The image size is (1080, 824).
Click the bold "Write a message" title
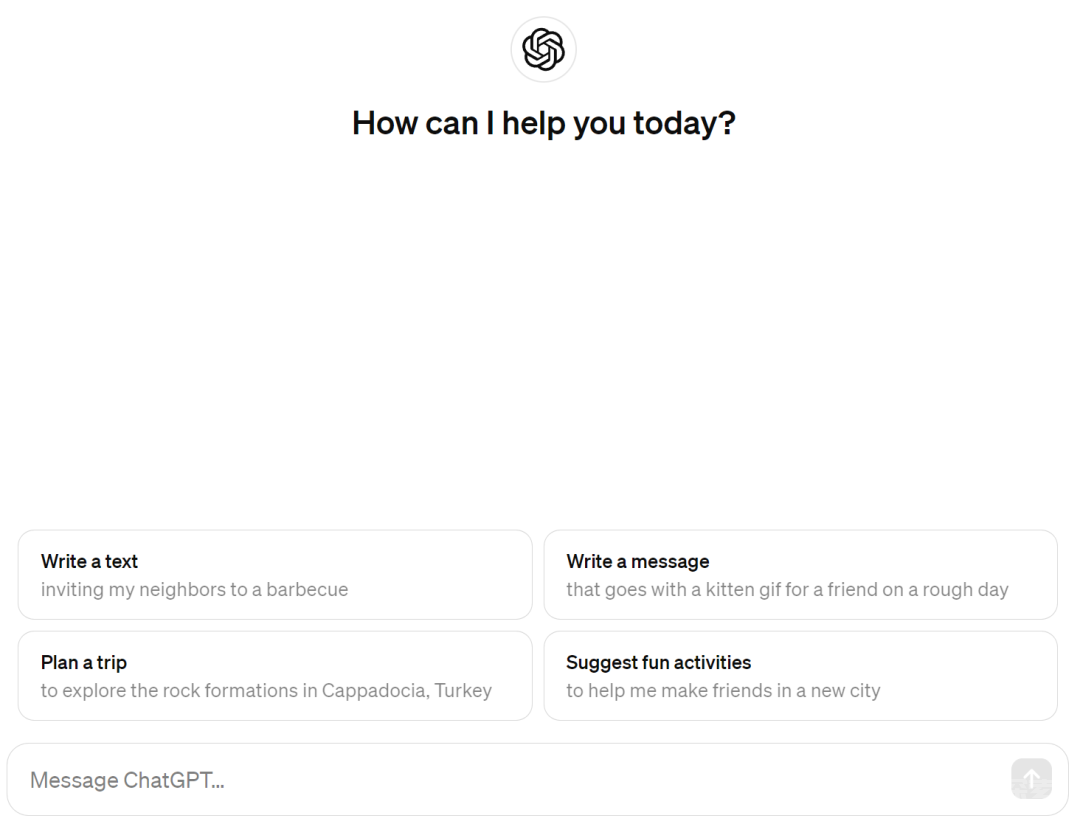click(638, 562)
